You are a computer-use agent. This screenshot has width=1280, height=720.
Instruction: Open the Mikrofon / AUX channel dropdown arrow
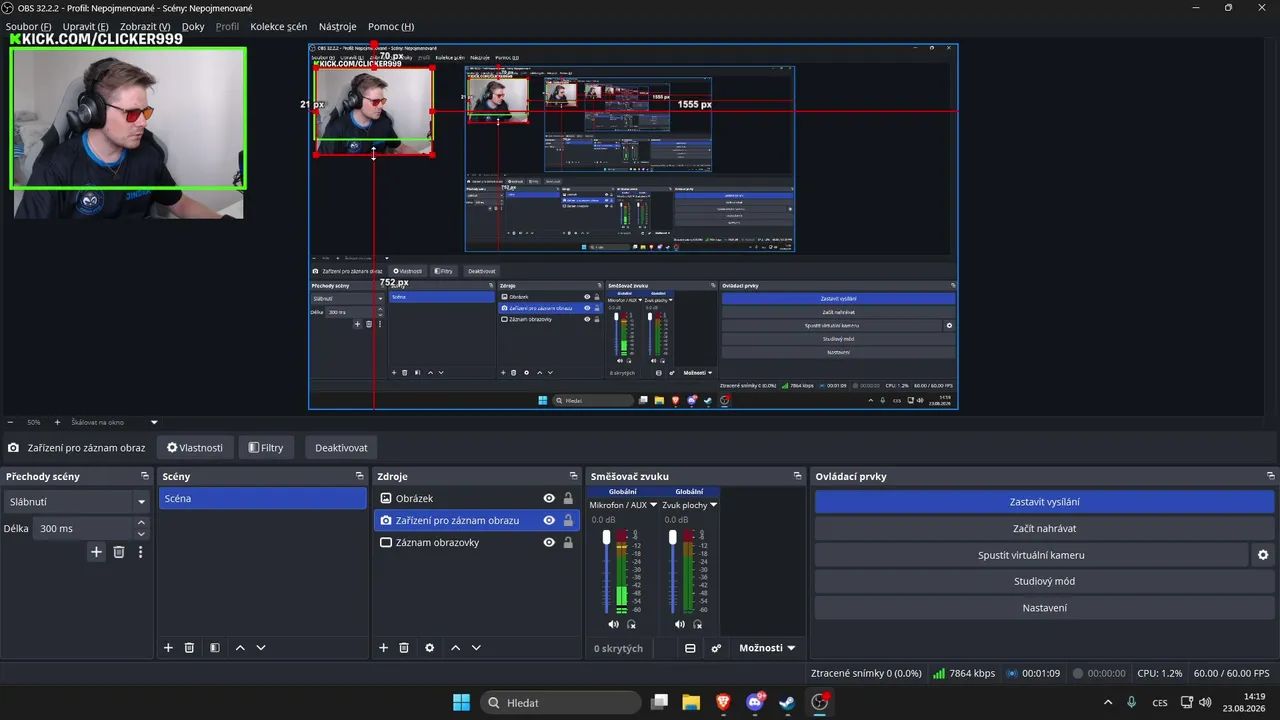coord(654,505)
